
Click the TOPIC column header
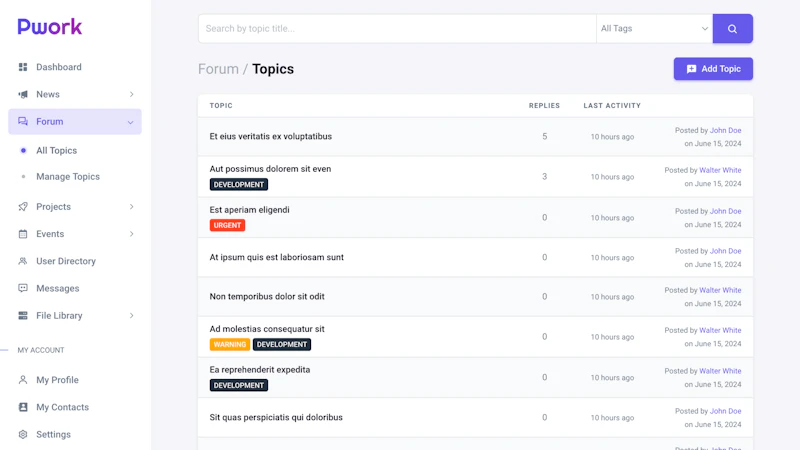(221, 106)
